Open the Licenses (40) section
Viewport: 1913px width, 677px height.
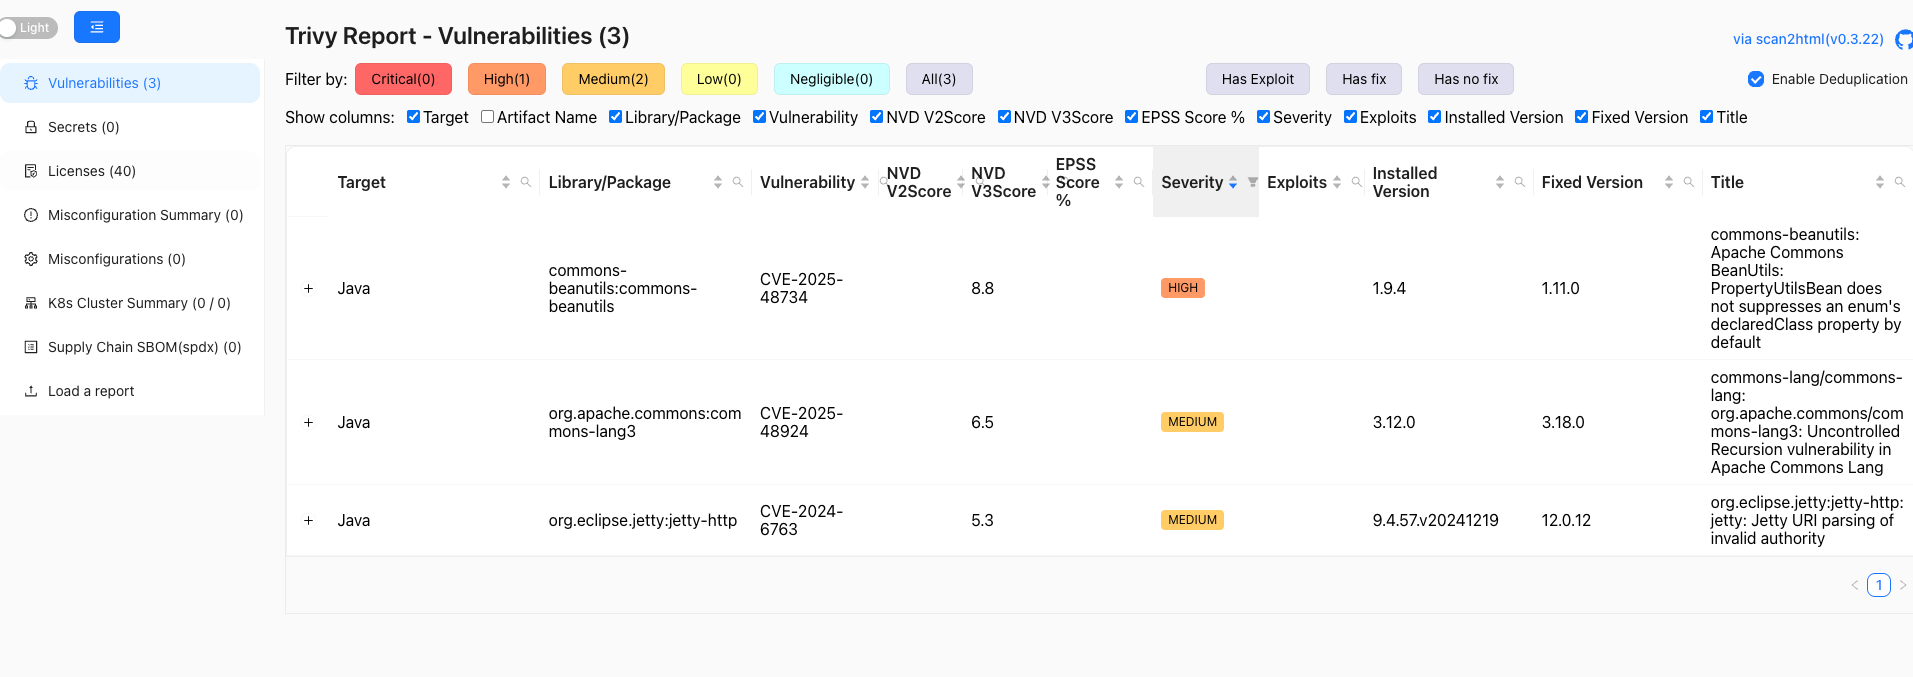pos(91,171)
